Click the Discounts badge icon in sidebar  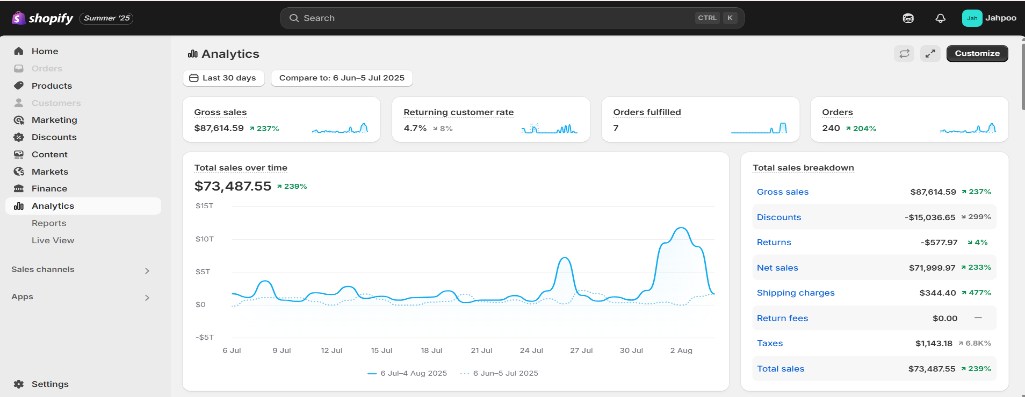18,137
